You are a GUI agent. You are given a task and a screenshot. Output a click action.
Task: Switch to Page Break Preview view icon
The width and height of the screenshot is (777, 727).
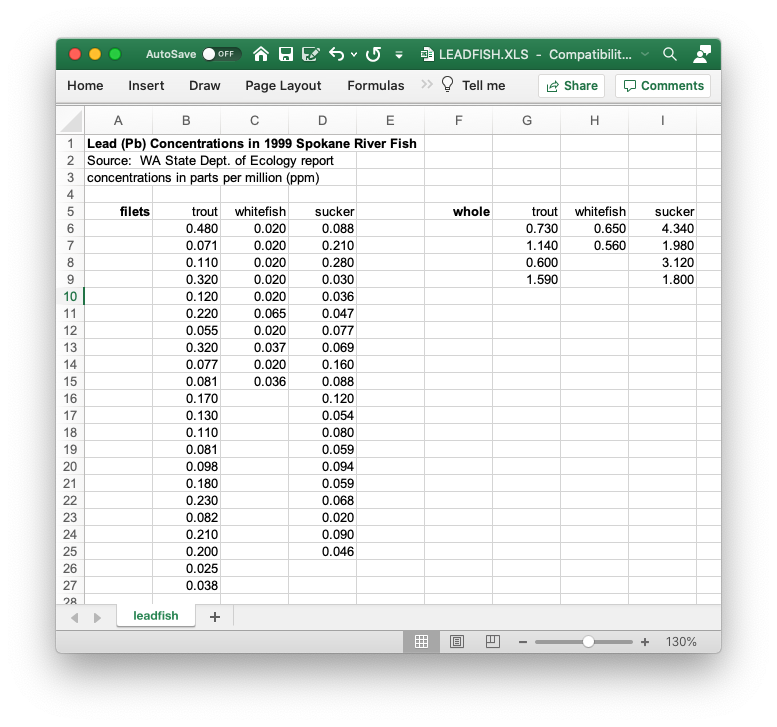click(x=492, y=641)
